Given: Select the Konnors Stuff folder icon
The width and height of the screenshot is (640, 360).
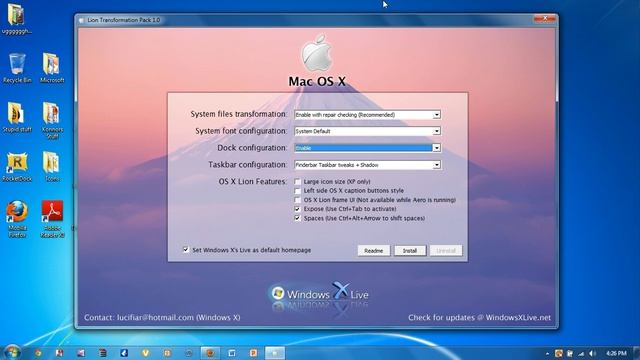Looking at the screenshot, I should tap(52, 120).
